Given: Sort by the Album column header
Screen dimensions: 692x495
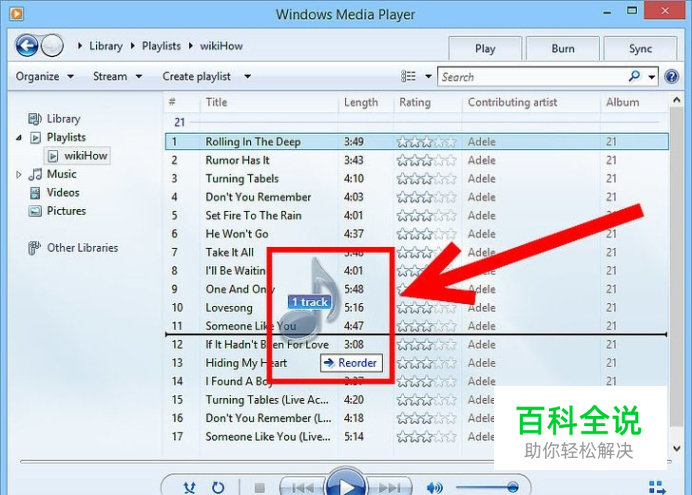Looking at the screenshot, I should pyautogui.click(x=634, y=102).
